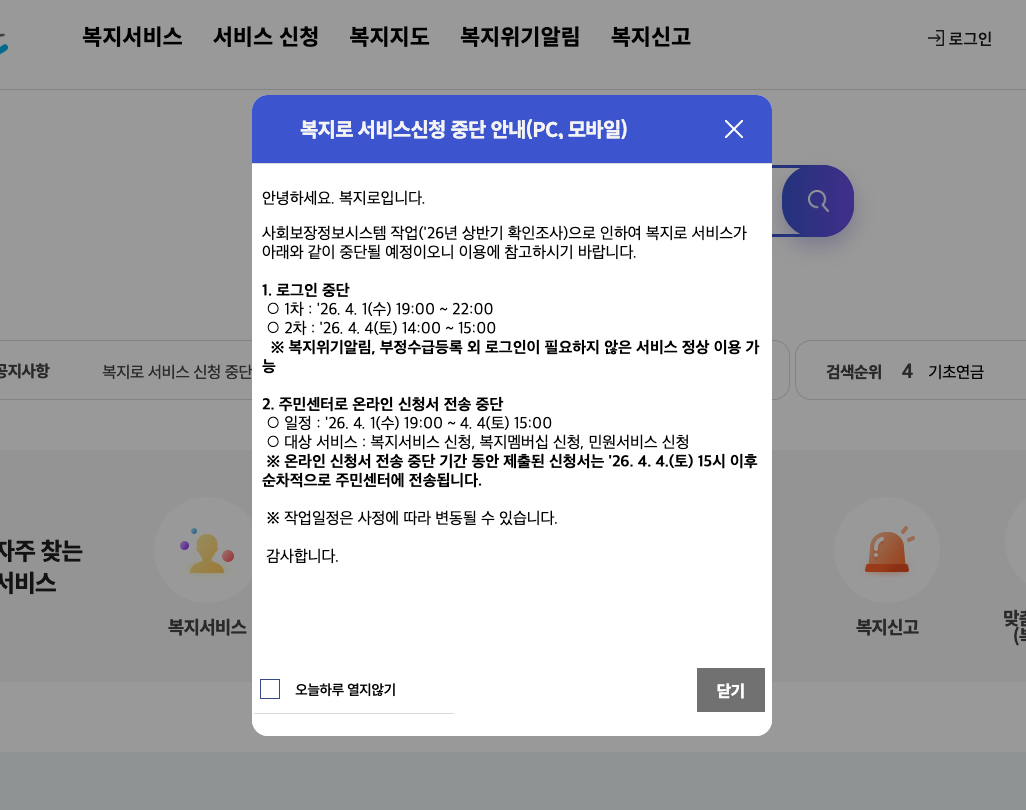1026x810 pixels.
Task: Open the 복지지도 top menu
Action: (x=389, y=37)
